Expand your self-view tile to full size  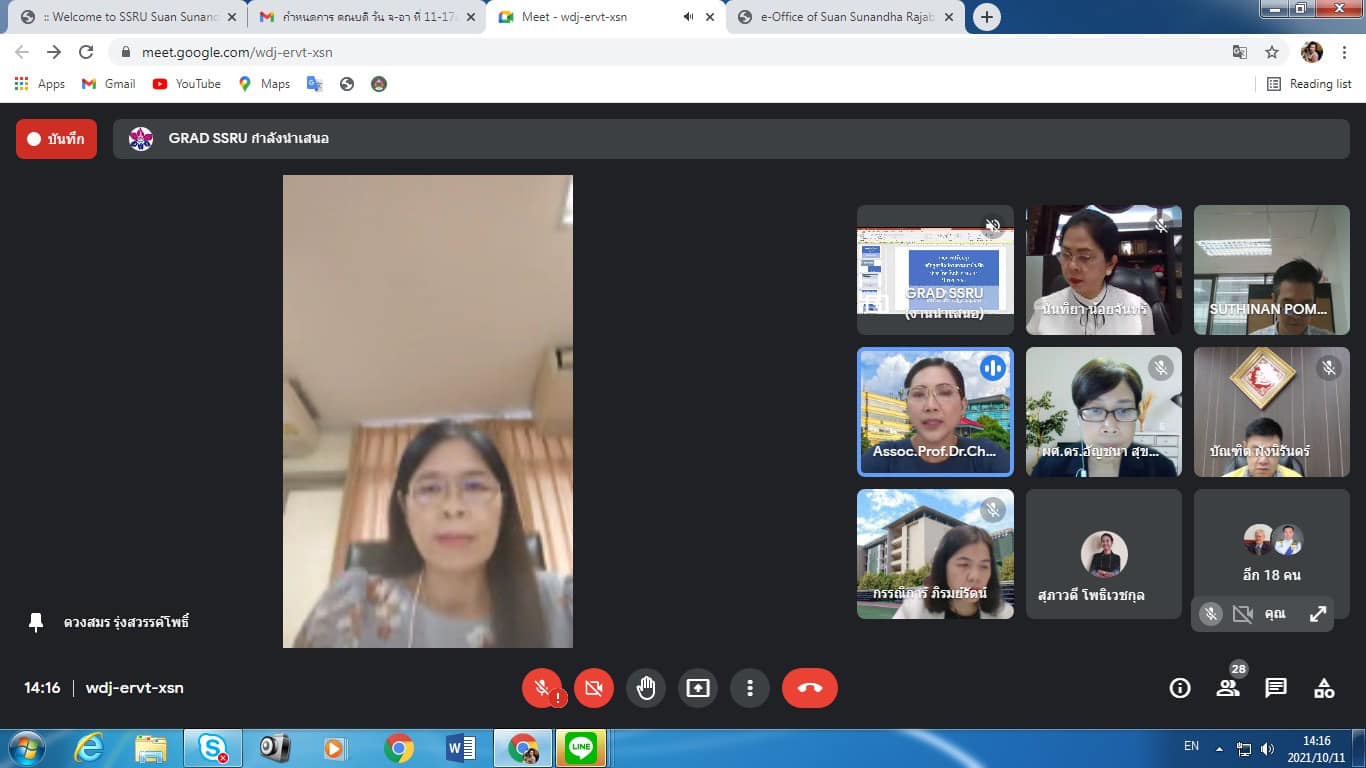(x=1318, y=614)
